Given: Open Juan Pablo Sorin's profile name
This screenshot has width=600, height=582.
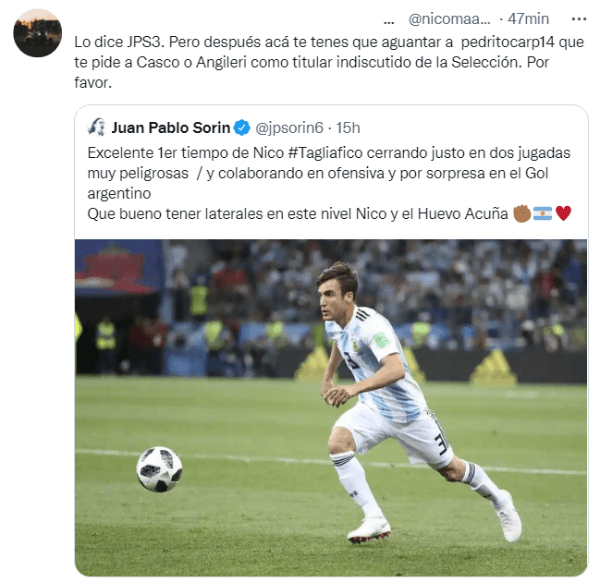Looking at the screenshot, I should (x=171, y=128).
